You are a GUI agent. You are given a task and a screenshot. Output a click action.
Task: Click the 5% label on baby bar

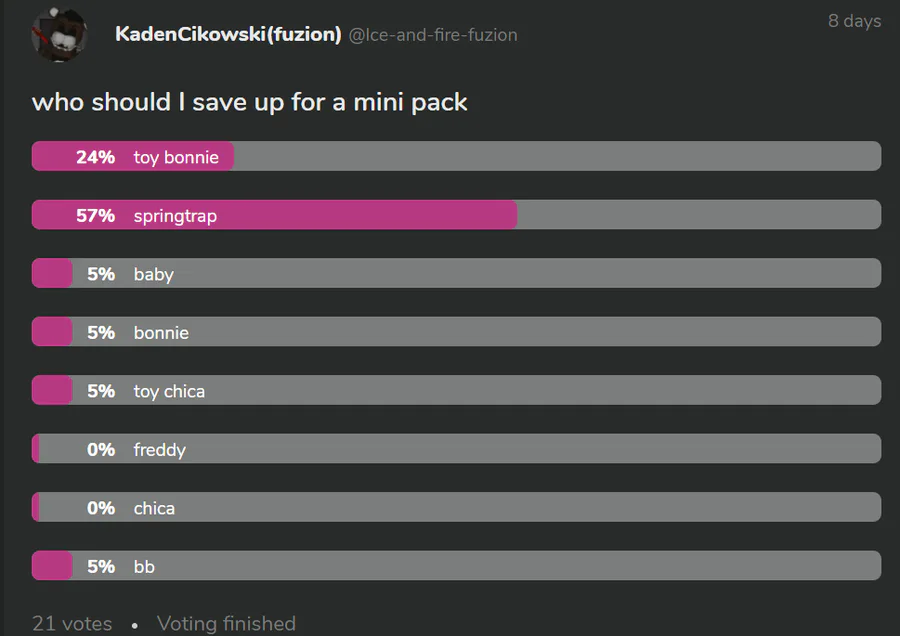click(x=101, y=274)
